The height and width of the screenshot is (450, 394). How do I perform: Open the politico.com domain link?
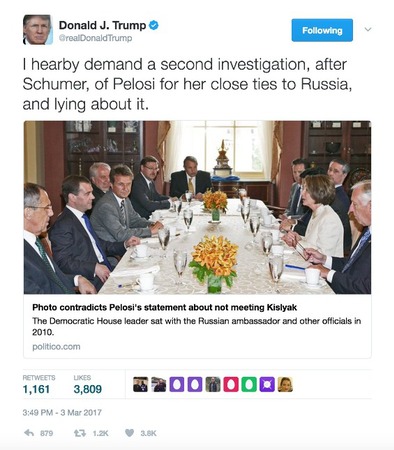click(56, 347)
